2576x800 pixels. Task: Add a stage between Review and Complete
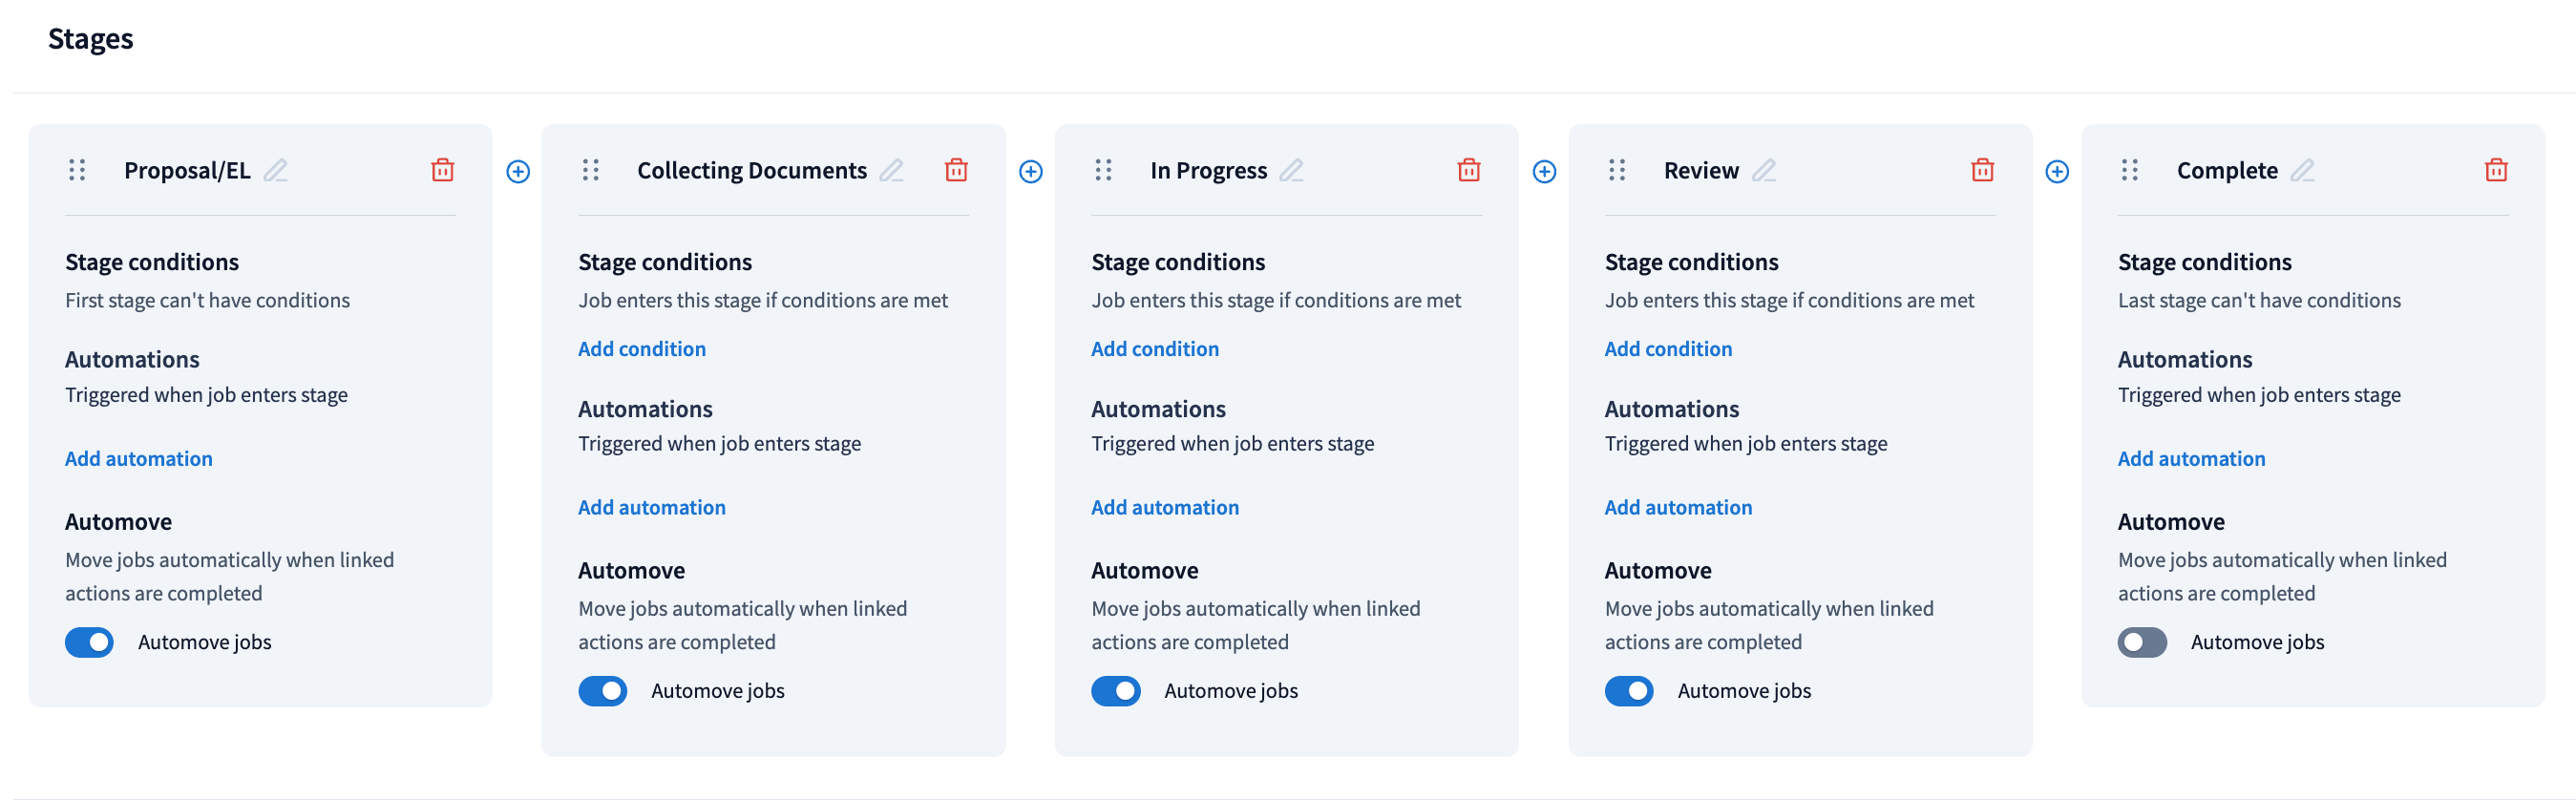pyautogui.click(x=2056, y=172)
